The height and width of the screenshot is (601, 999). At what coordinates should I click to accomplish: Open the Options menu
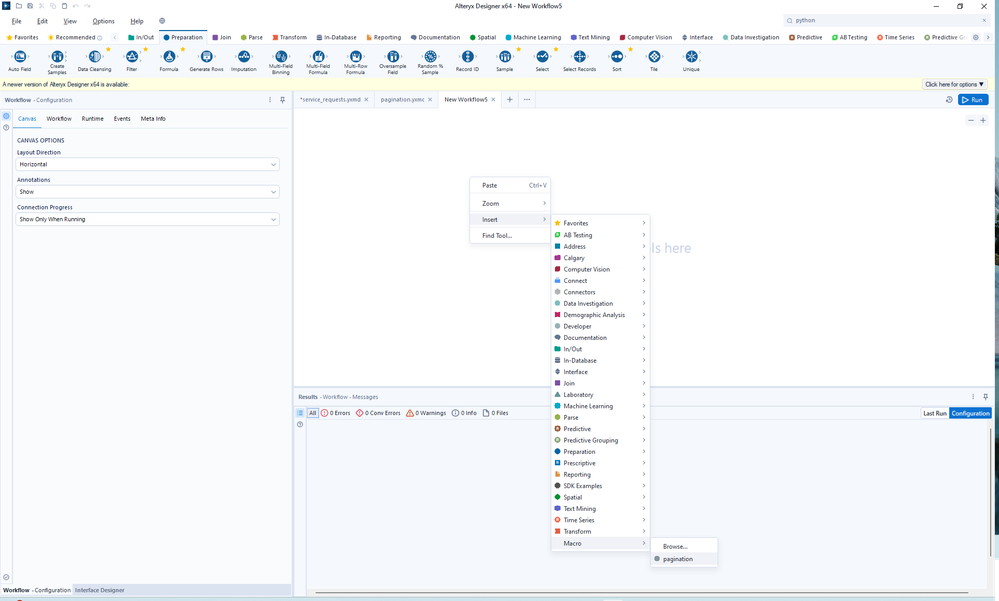point(103,21)
